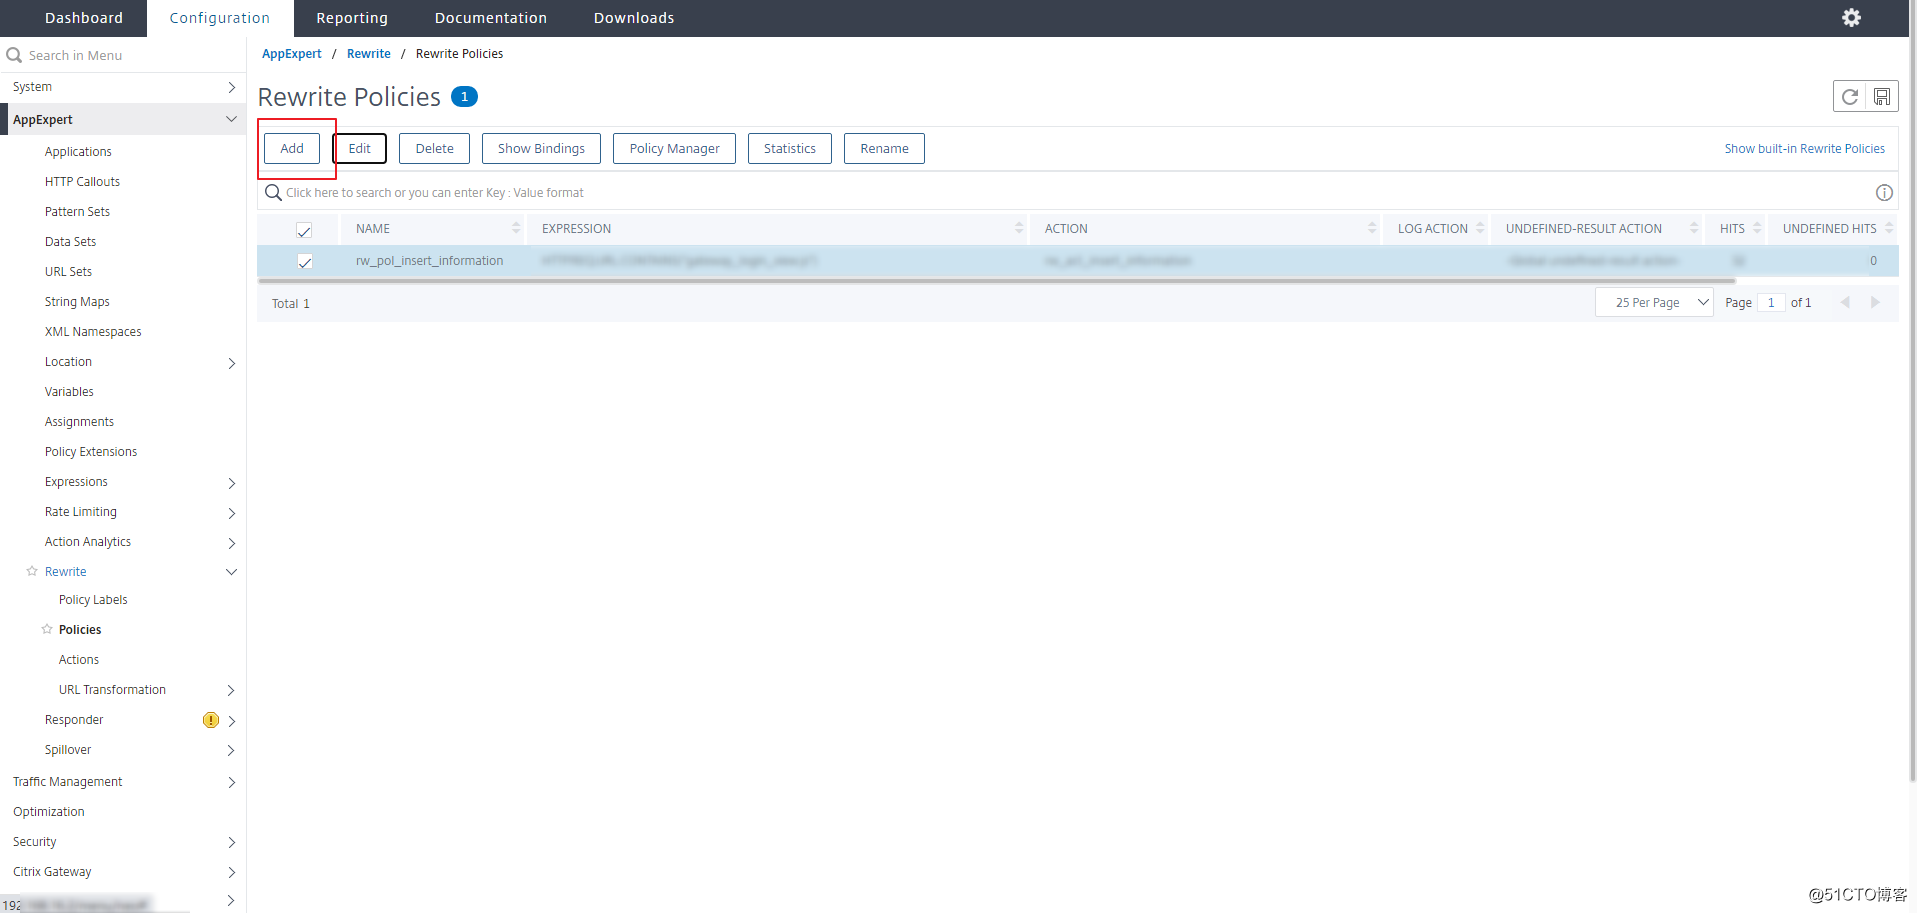Click Show built-in Rewrite Policies link
The height and width of the screenshot is (913, 1917).
click(1805, 148)
